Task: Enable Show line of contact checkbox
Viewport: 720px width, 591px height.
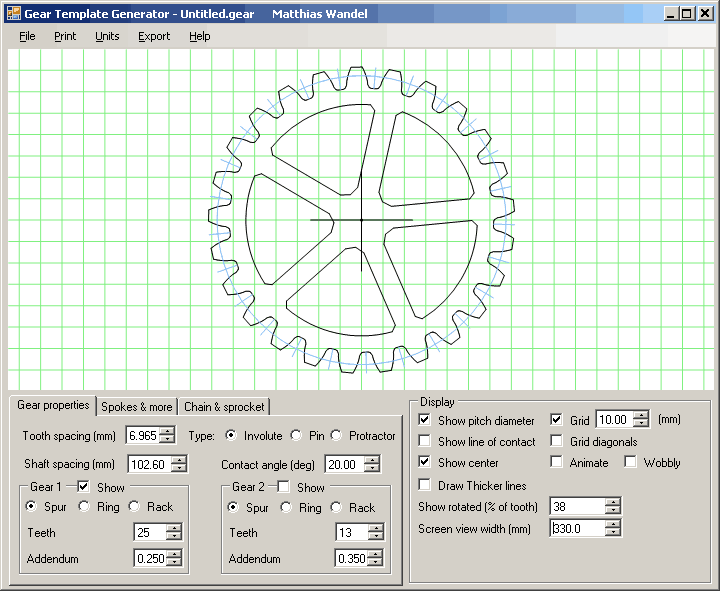Action: (425, 441)
